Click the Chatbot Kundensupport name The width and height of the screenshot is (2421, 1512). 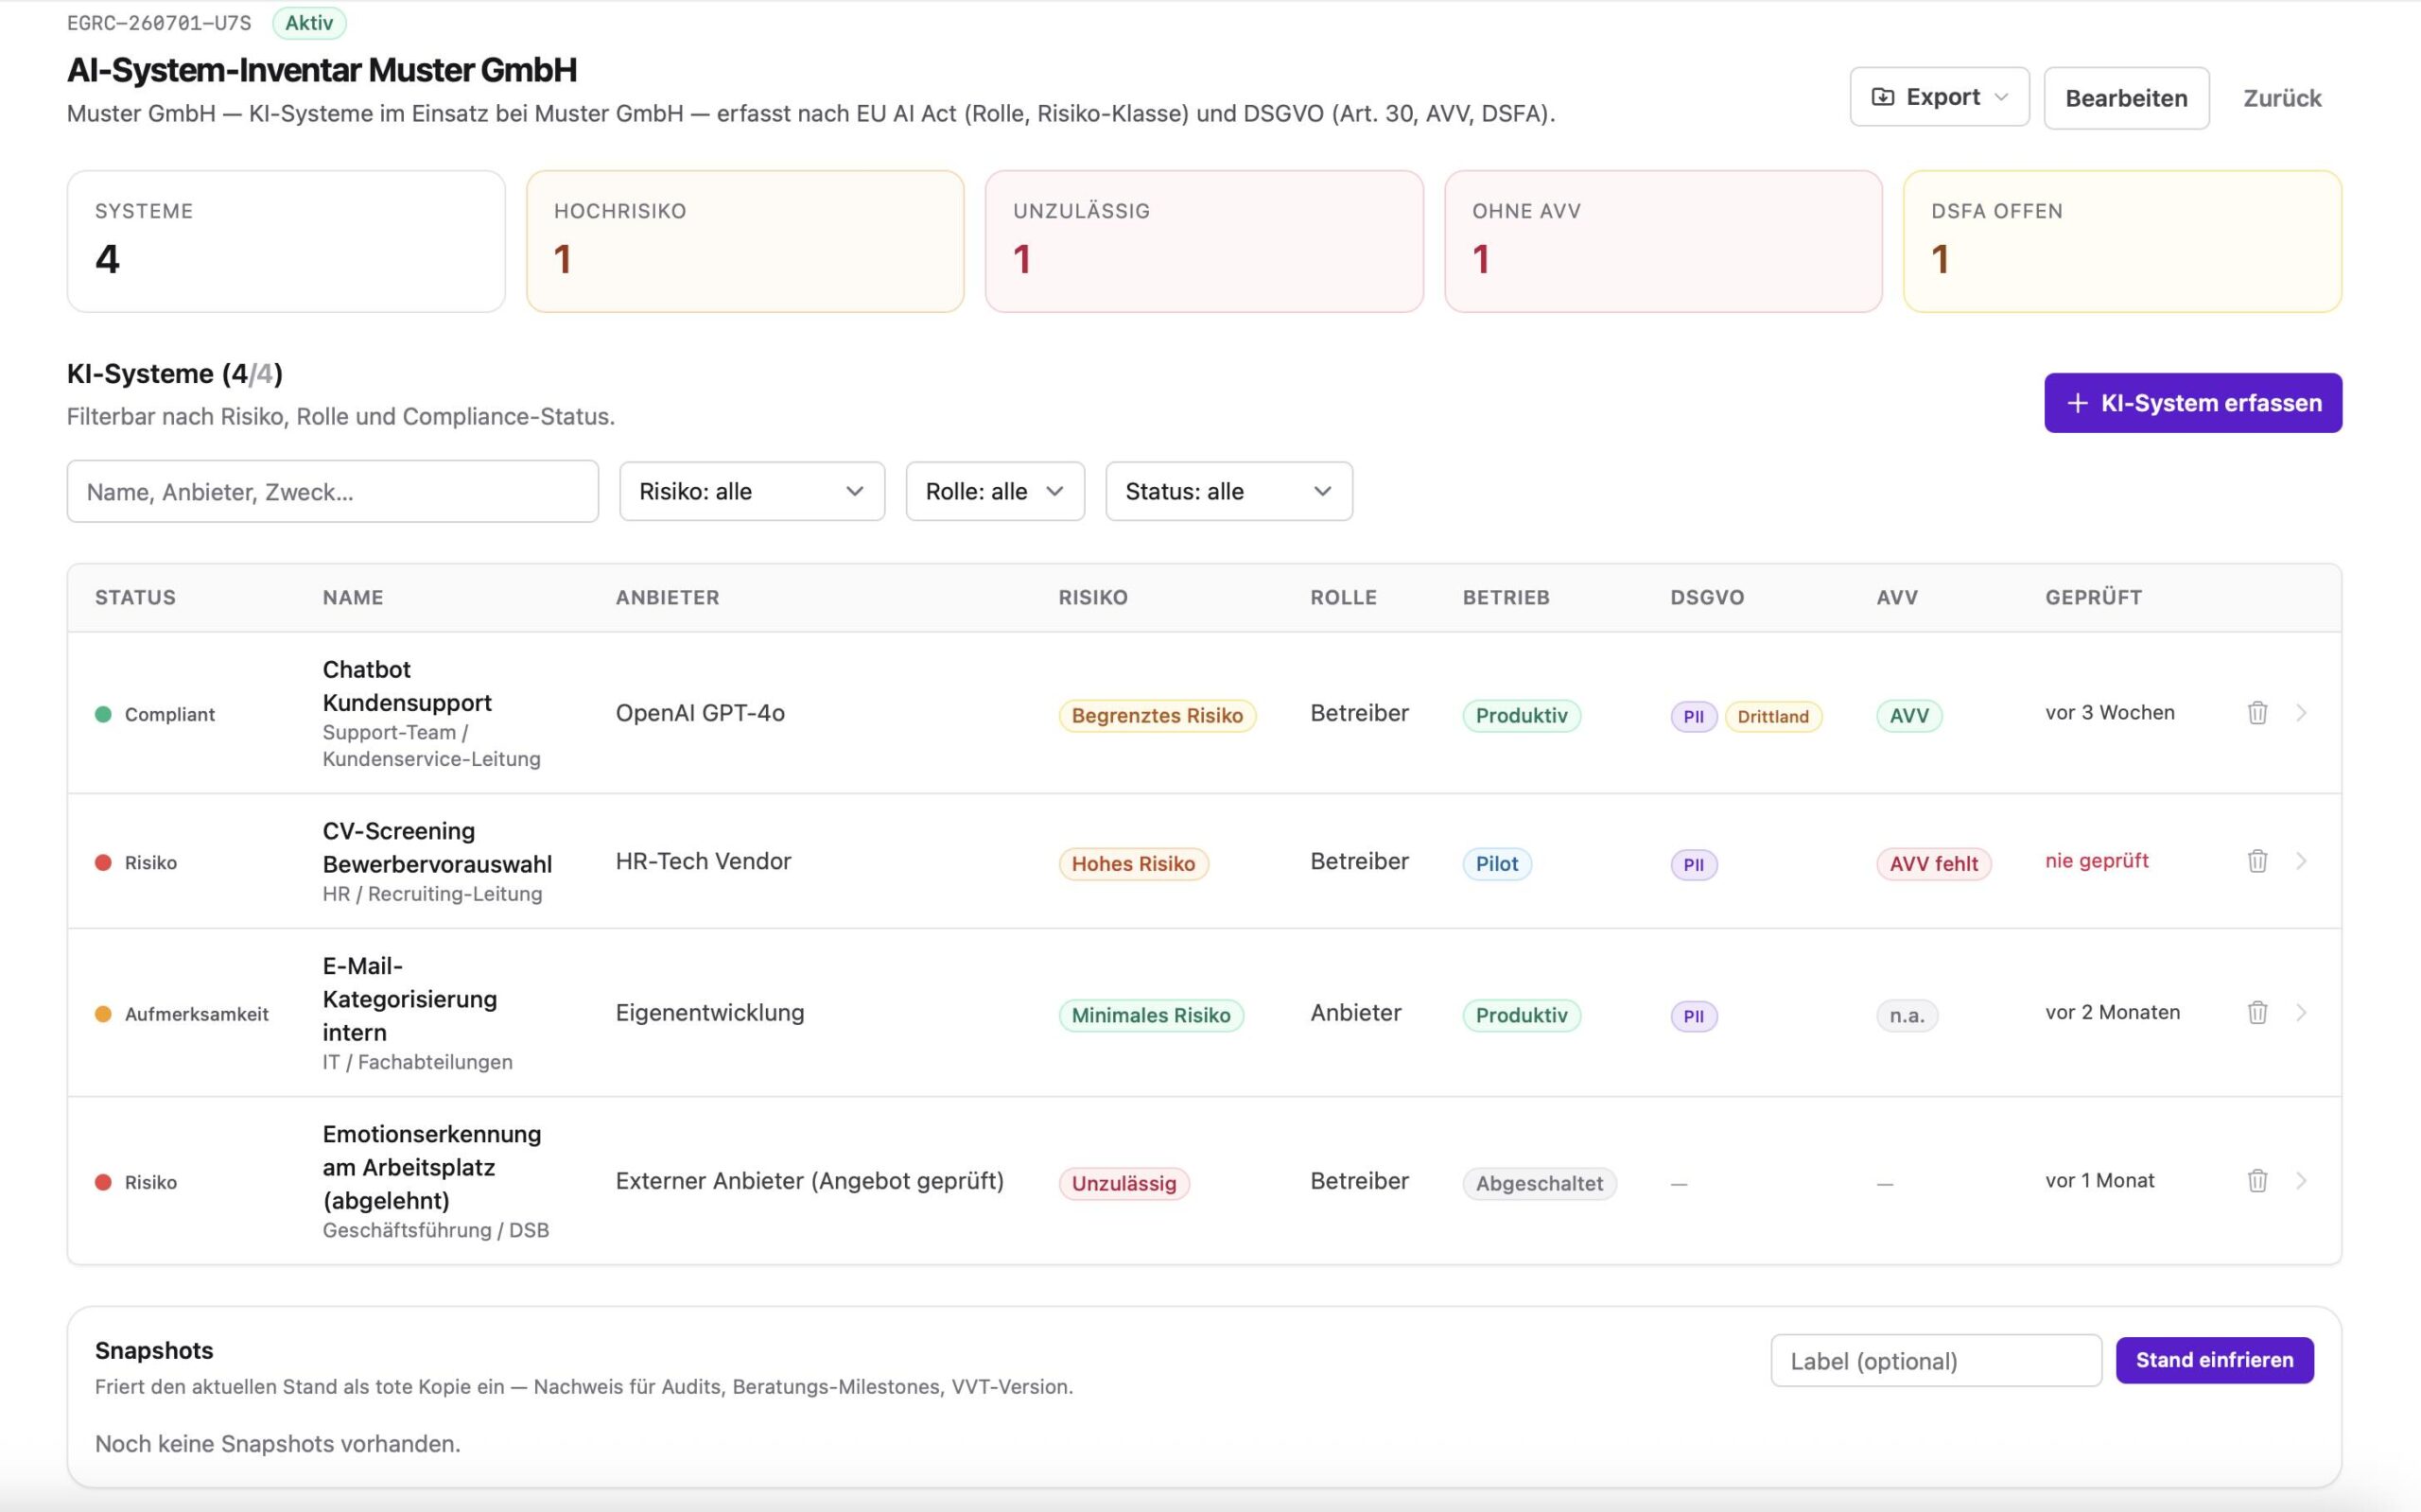point(407,686)
